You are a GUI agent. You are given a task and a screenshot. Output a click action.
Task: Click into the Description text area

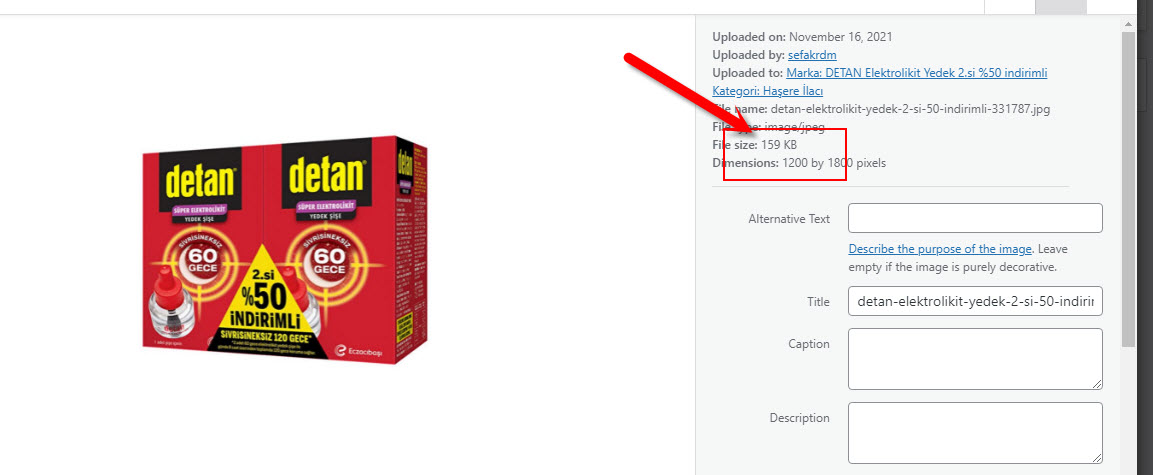pyautogui.click(x=975, y=433)
